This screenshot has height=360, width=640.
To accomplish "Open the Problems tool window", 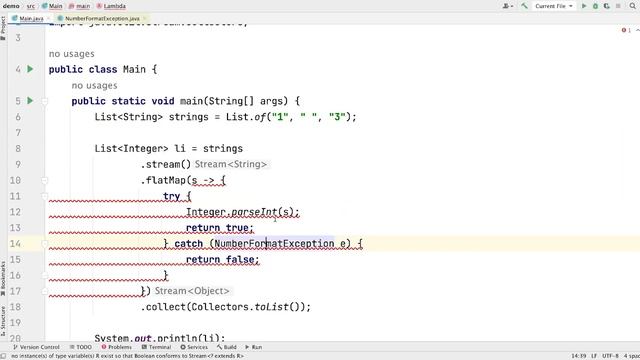I will [x=116, y=347].
